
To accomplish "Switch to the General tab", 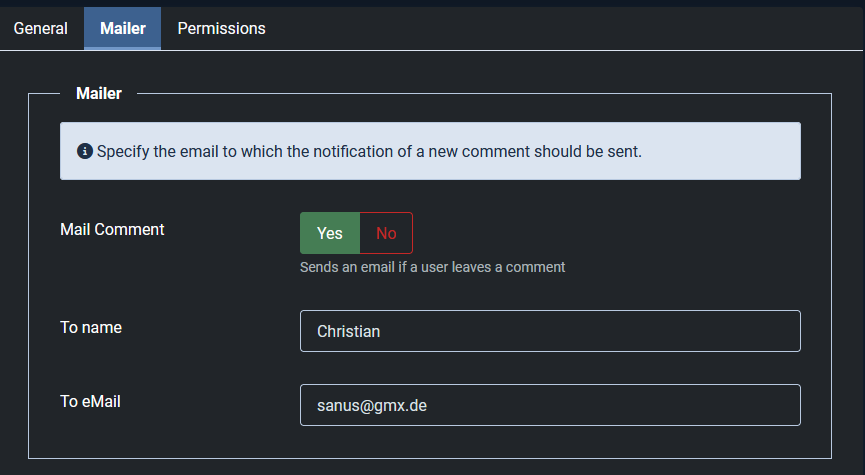I will coord(41,29).
